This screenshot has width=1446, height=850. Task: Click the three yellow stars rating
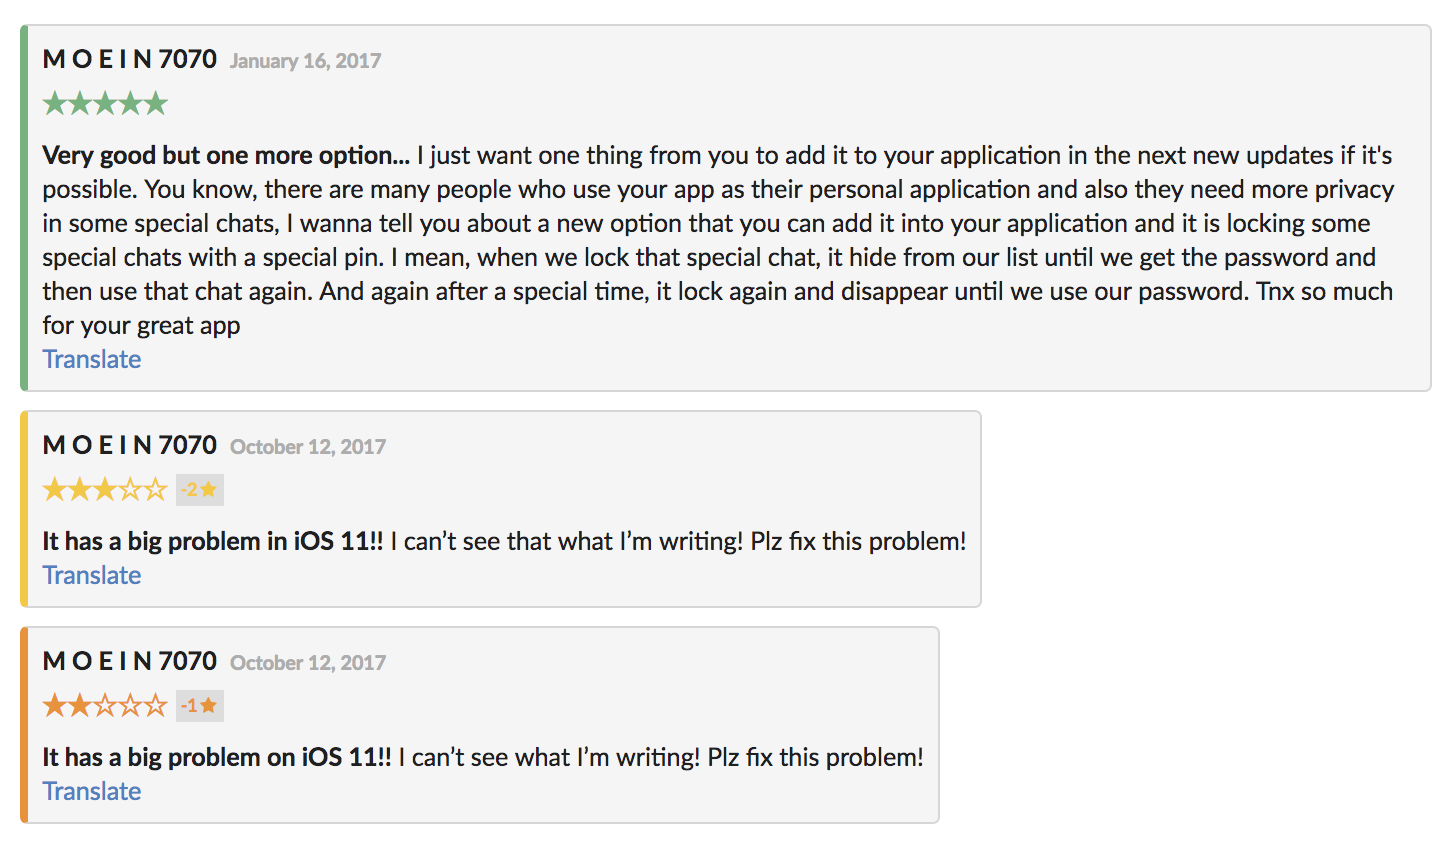105,489
